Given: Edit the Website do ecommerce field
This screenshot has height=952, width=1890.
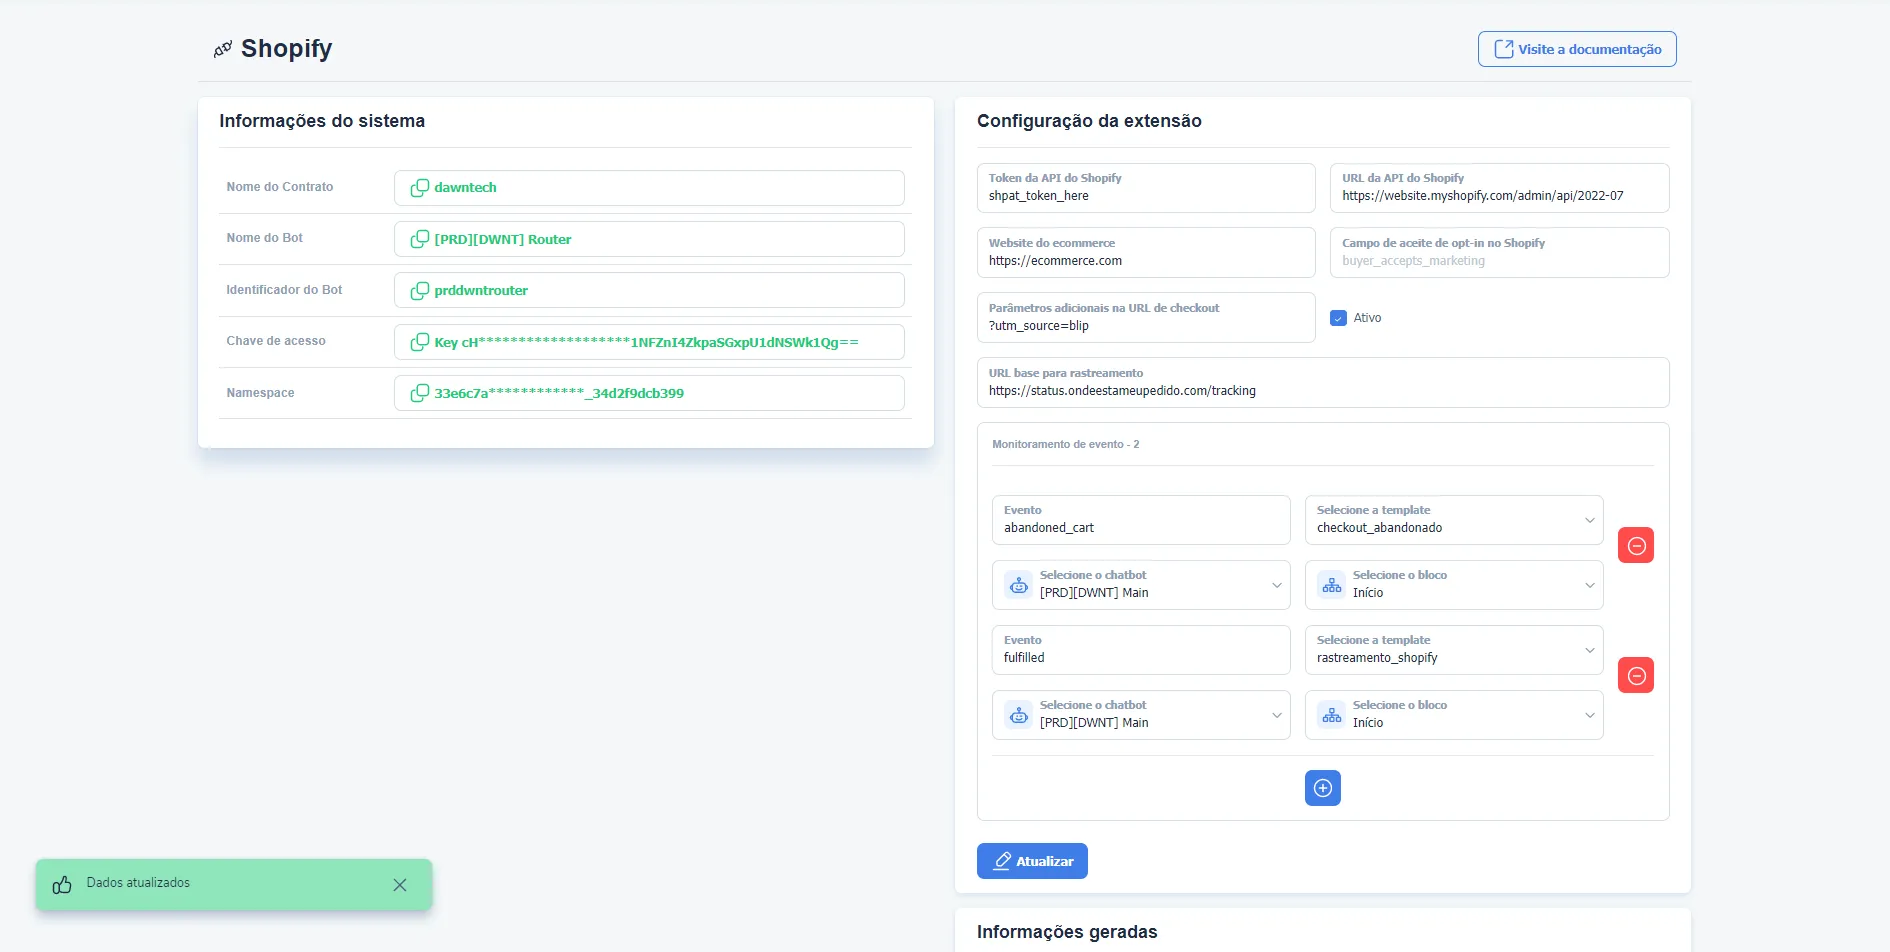Looking at the screenshot, I should click(x=1146, y=253).
